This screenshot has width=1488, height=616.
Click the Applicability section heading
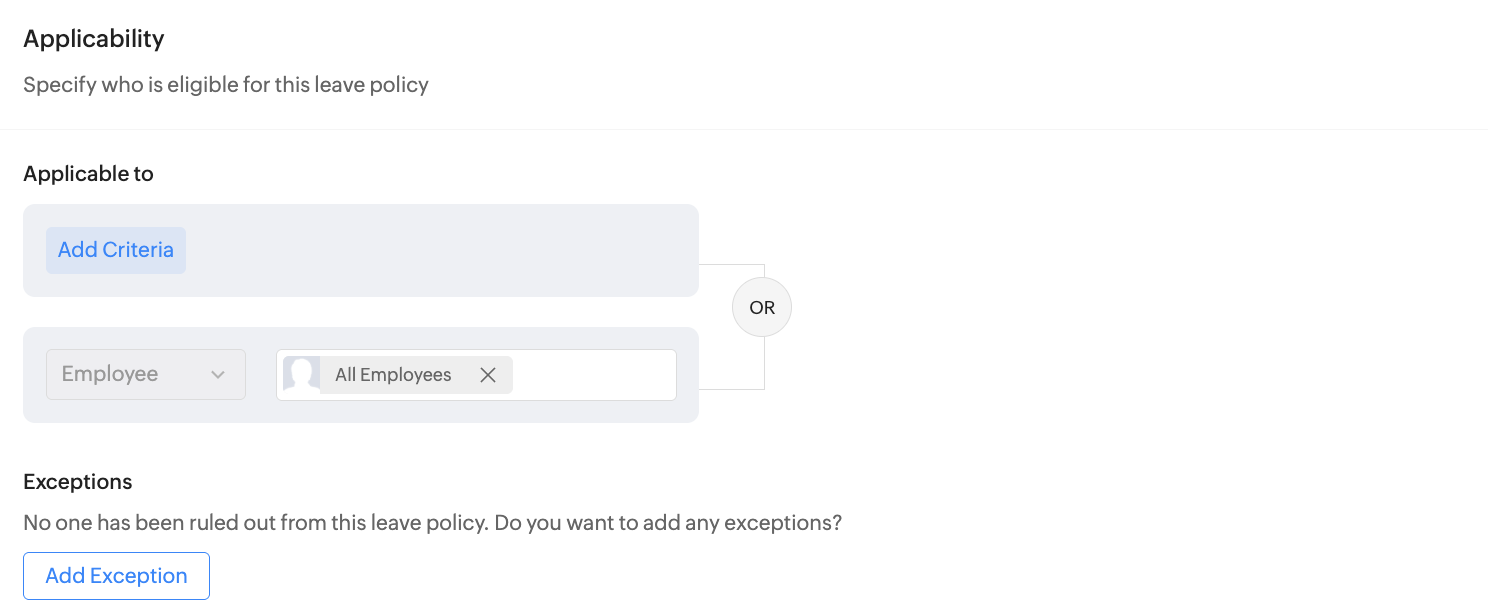tap(94, 39)
